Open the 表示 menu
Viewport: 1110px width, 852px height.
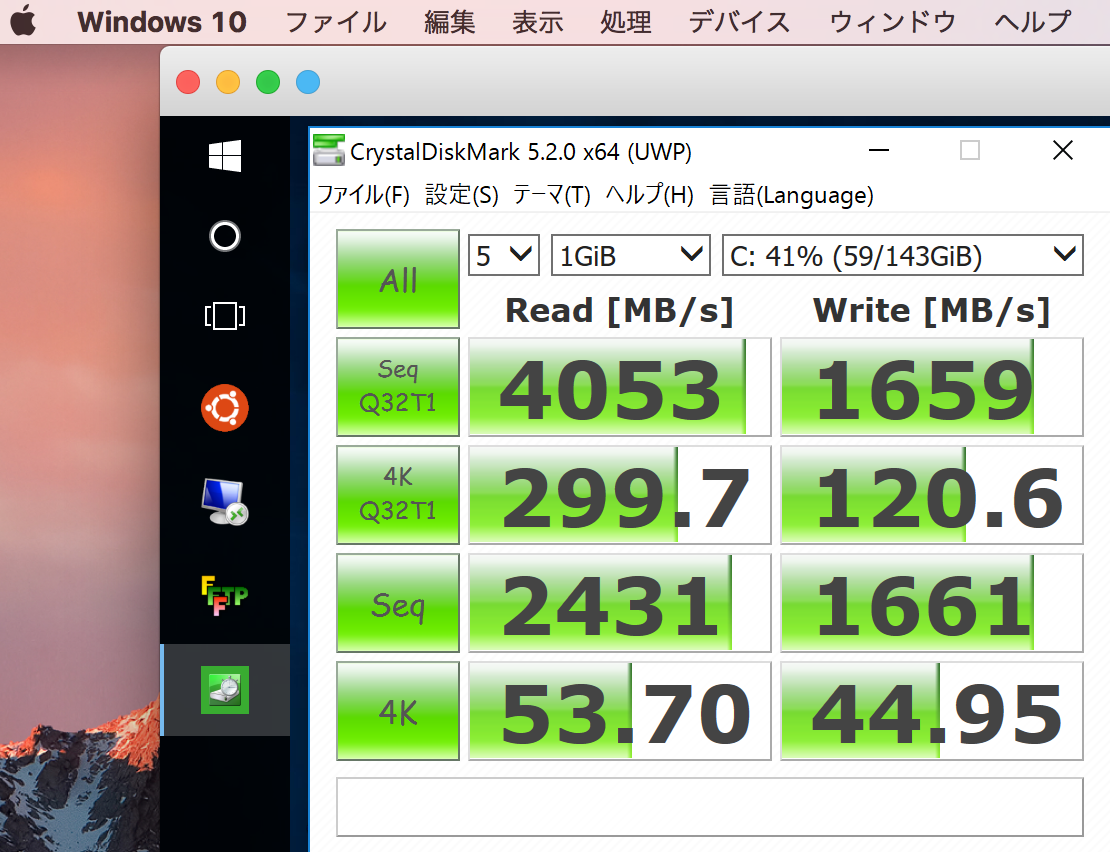coord(538,22)
